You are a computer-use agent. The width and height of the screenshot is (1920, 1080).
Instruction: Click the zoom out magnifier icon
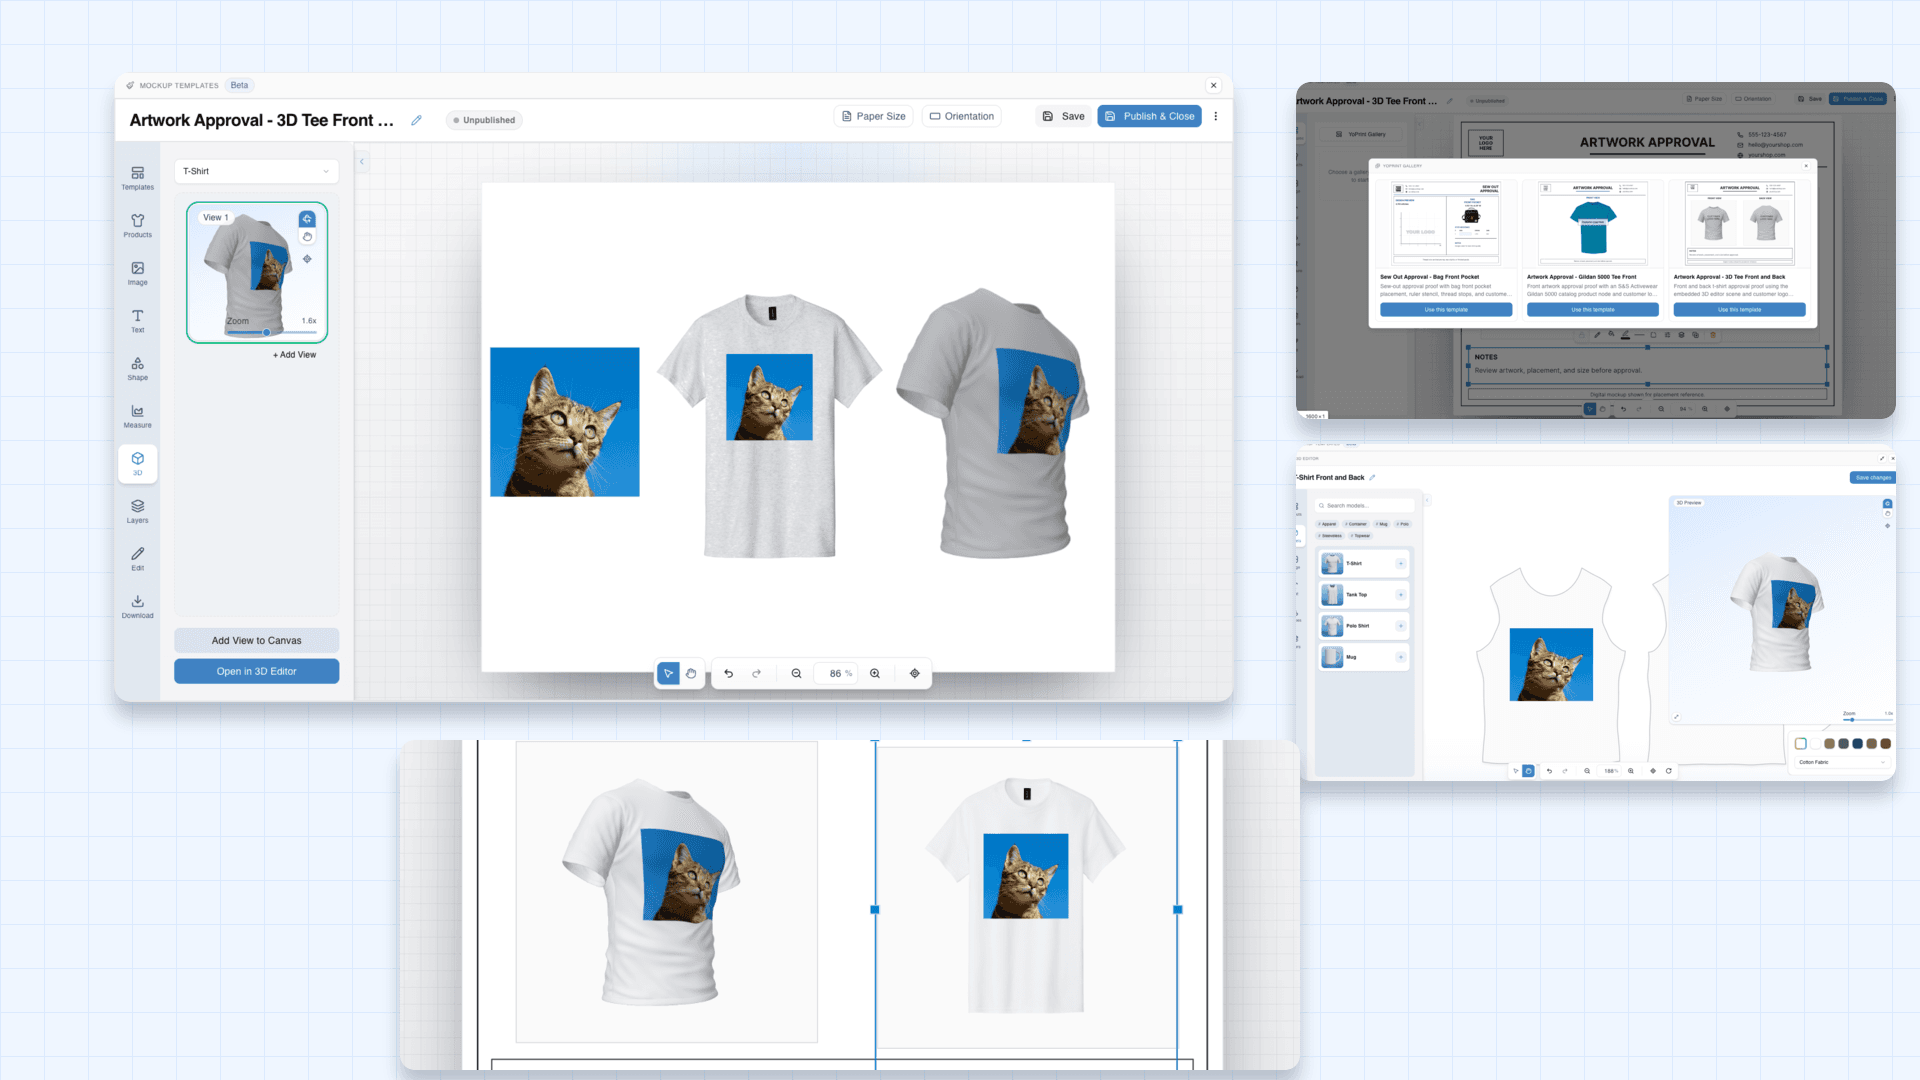click(797, 674)
